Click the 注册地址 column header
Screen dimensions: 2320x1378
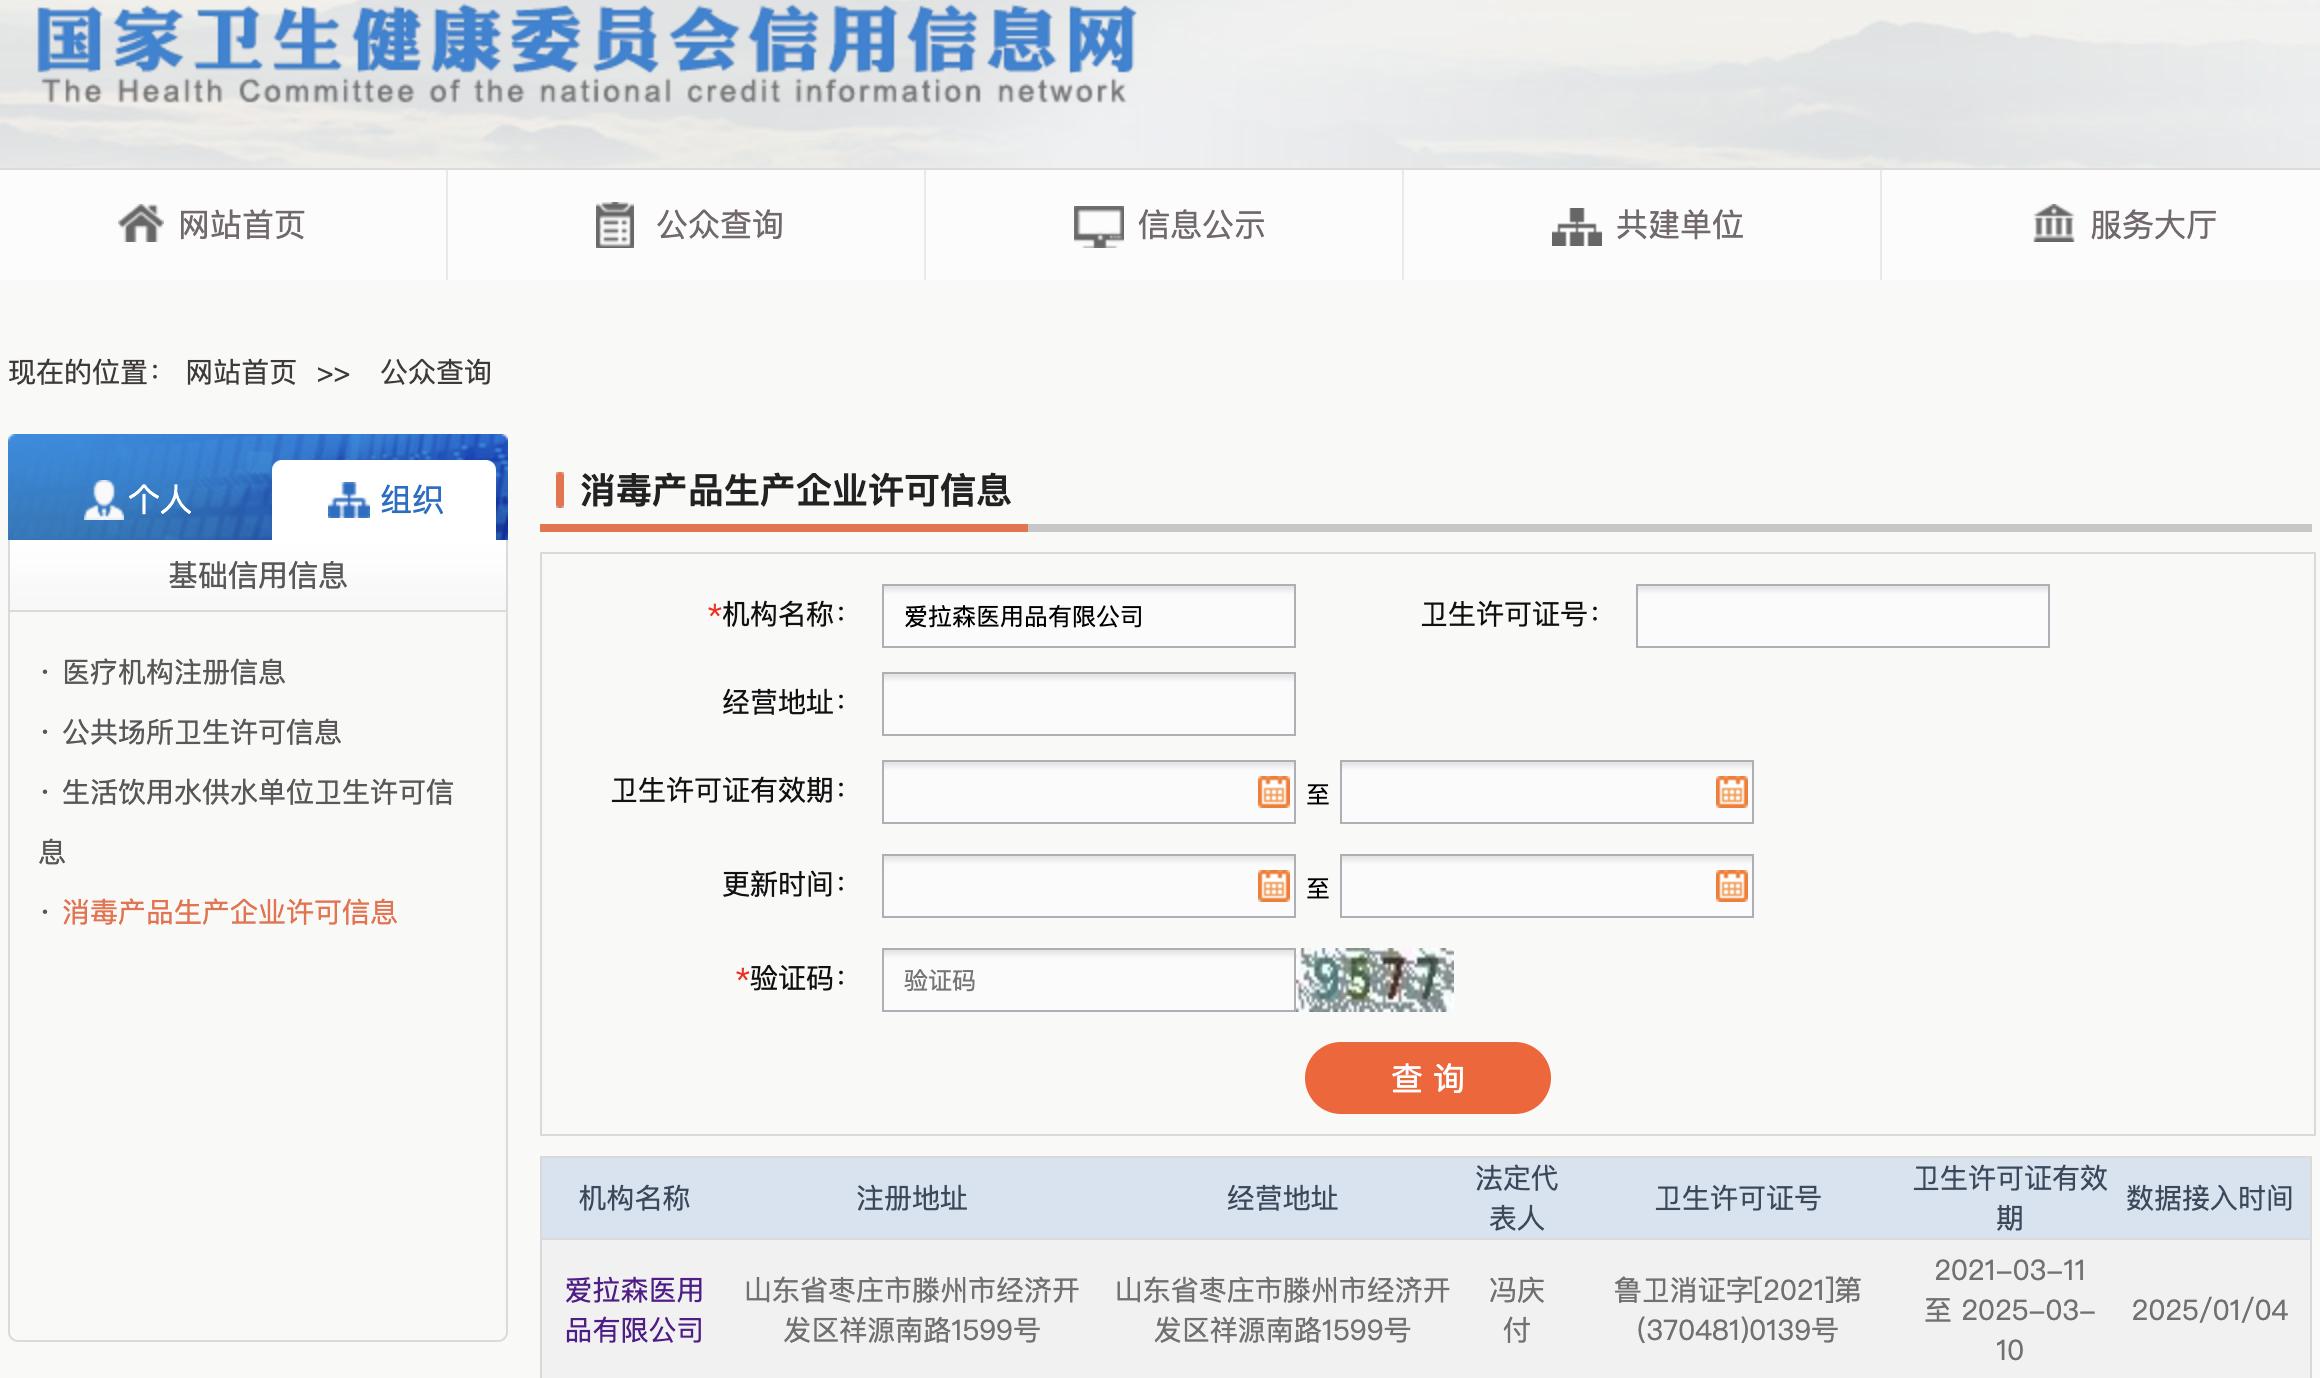pos(911,1198)
